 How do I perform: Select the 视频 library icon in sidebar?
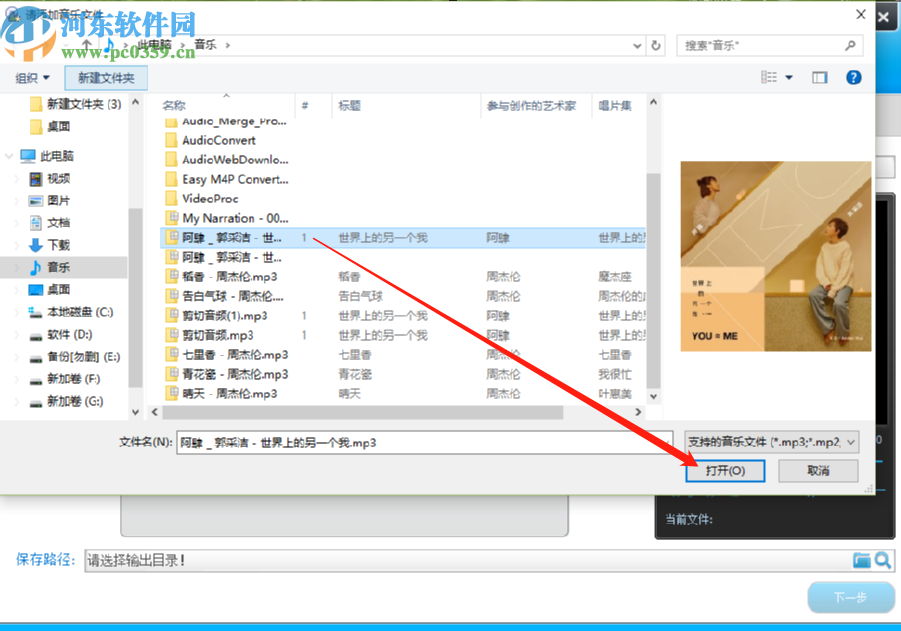tap(37, 179)
